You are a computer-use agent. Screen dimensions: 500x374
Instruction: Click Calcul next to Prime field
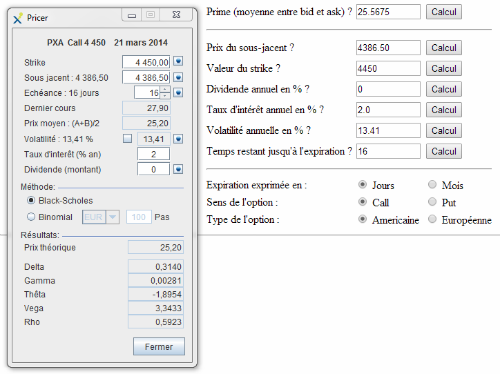(x=444, y=12)
